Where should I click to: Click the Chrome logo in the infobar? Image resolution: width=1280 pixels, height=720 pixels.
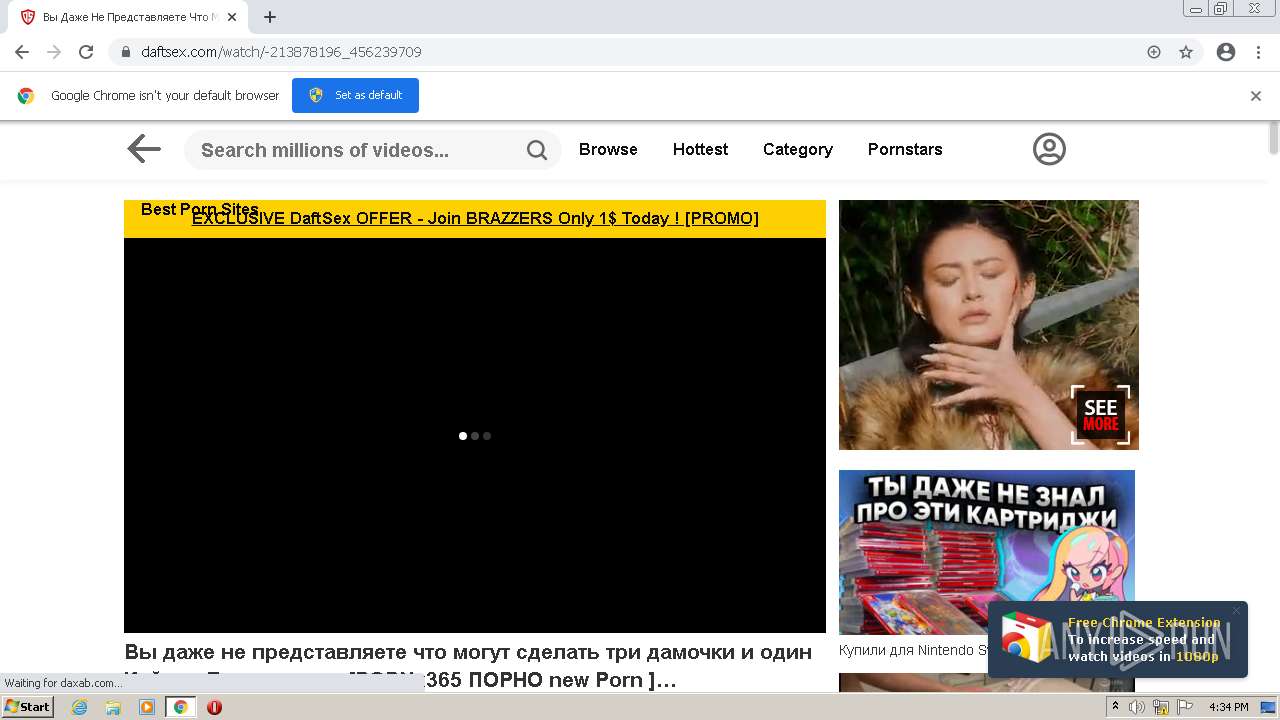tap(26, 96)
